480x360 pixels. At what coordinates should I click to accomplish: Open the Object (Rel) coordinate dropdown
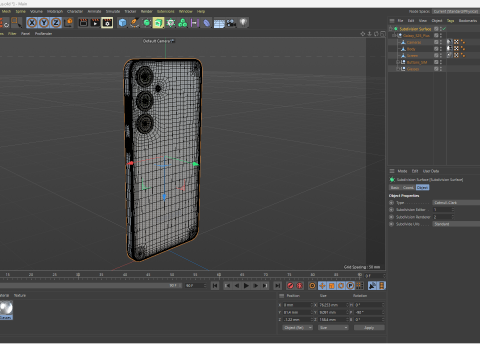(x=297, y=328)
